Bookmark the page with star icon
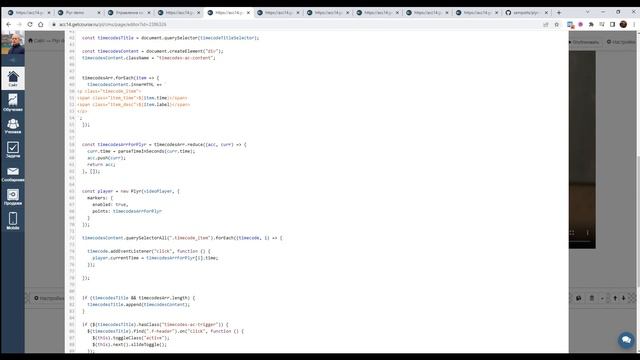Viewport: 640px width, 360px height. [556, 24]
